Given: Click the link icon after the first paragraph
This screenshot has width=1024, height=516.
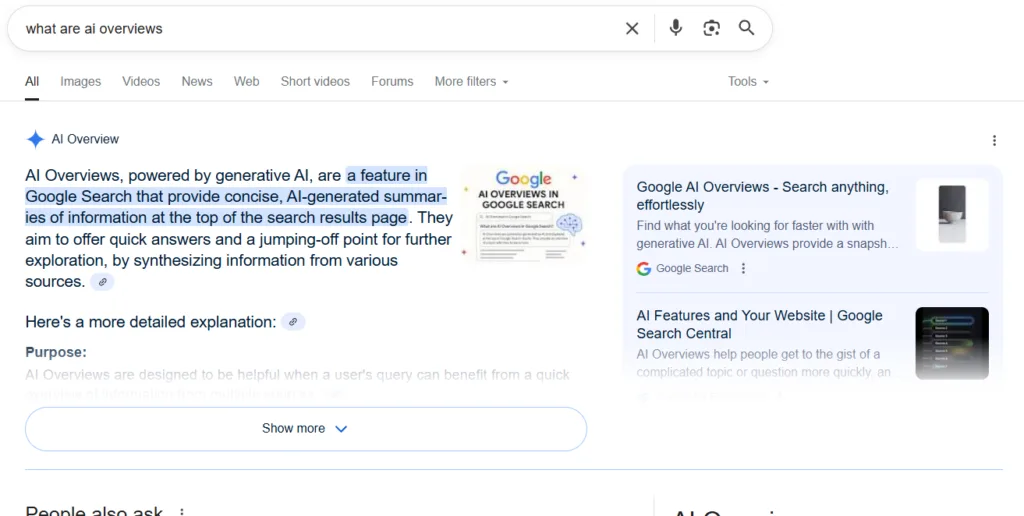Looking at the screenshot, I should coord(102,282).
